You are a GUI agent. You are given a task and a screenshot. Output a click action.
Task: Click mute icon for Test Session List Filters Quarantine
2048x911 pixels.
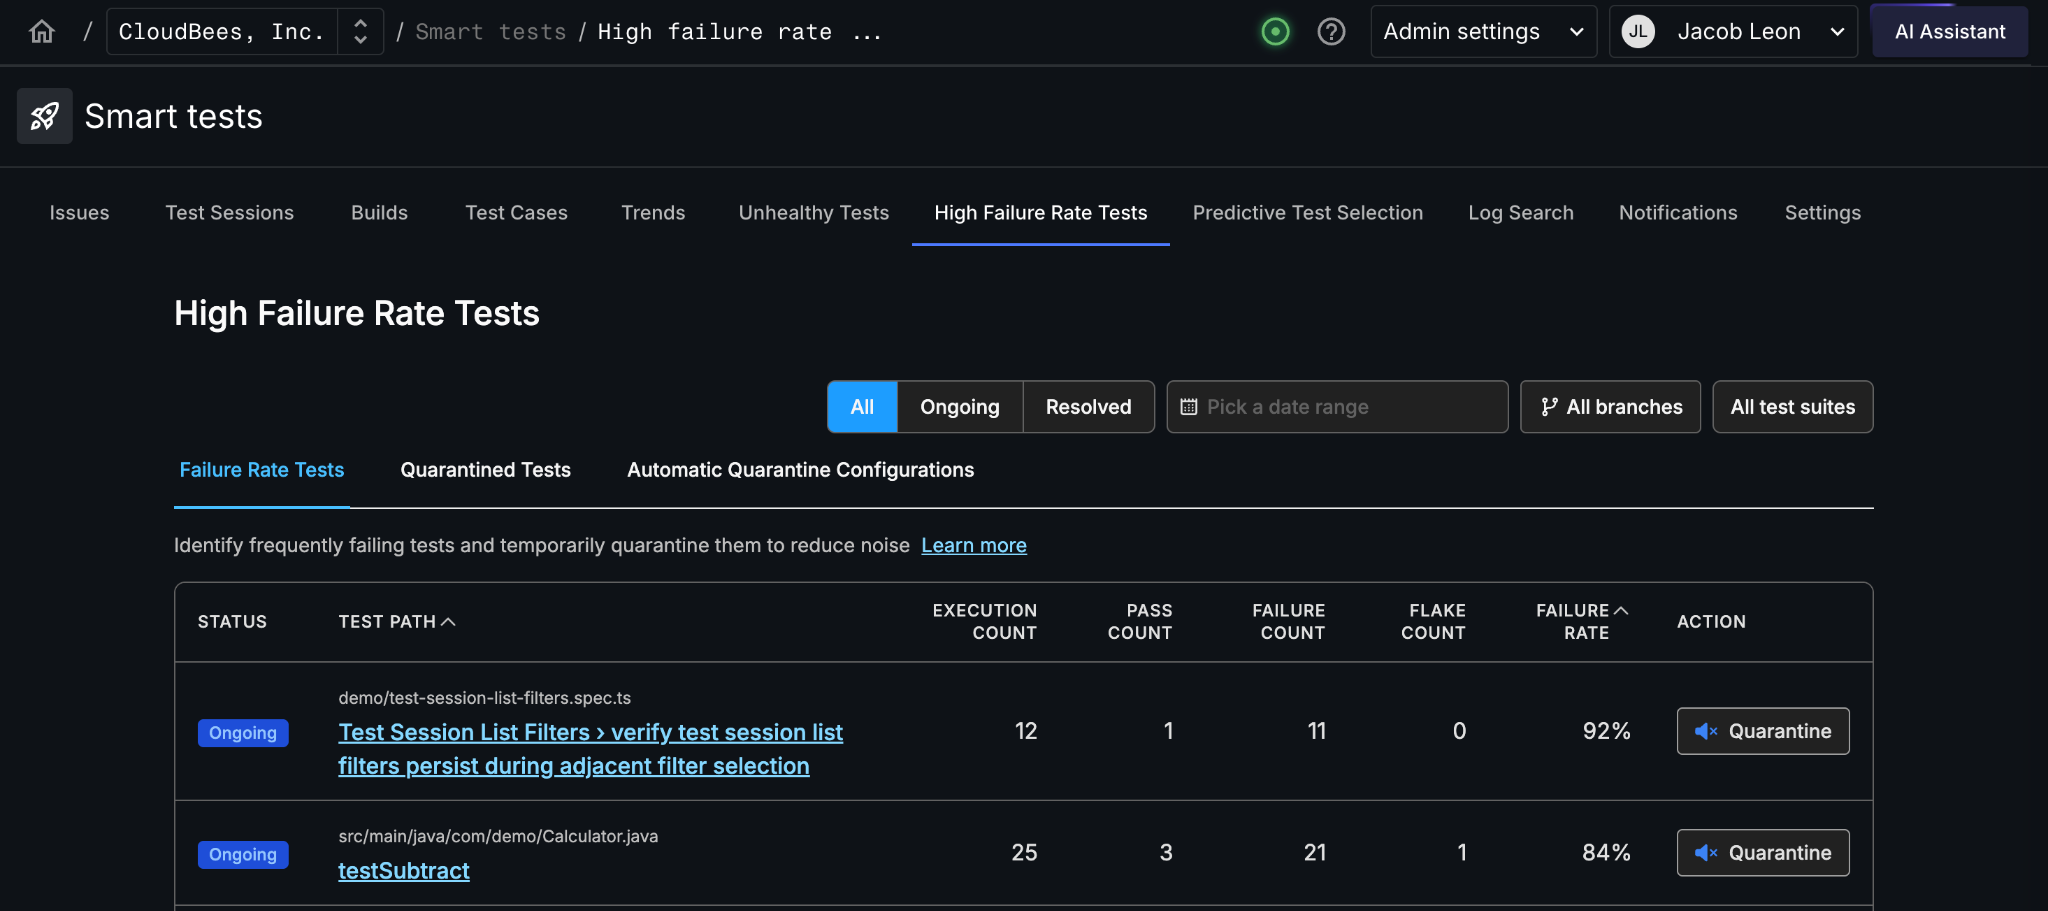(1706, 731)
